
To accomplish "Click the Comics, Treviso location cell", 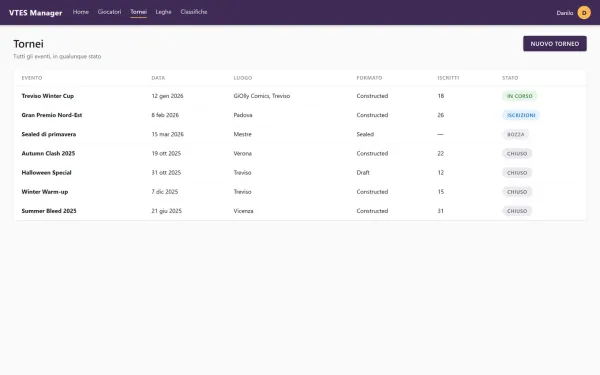I will pyautogui.click(x=262, y=96).
